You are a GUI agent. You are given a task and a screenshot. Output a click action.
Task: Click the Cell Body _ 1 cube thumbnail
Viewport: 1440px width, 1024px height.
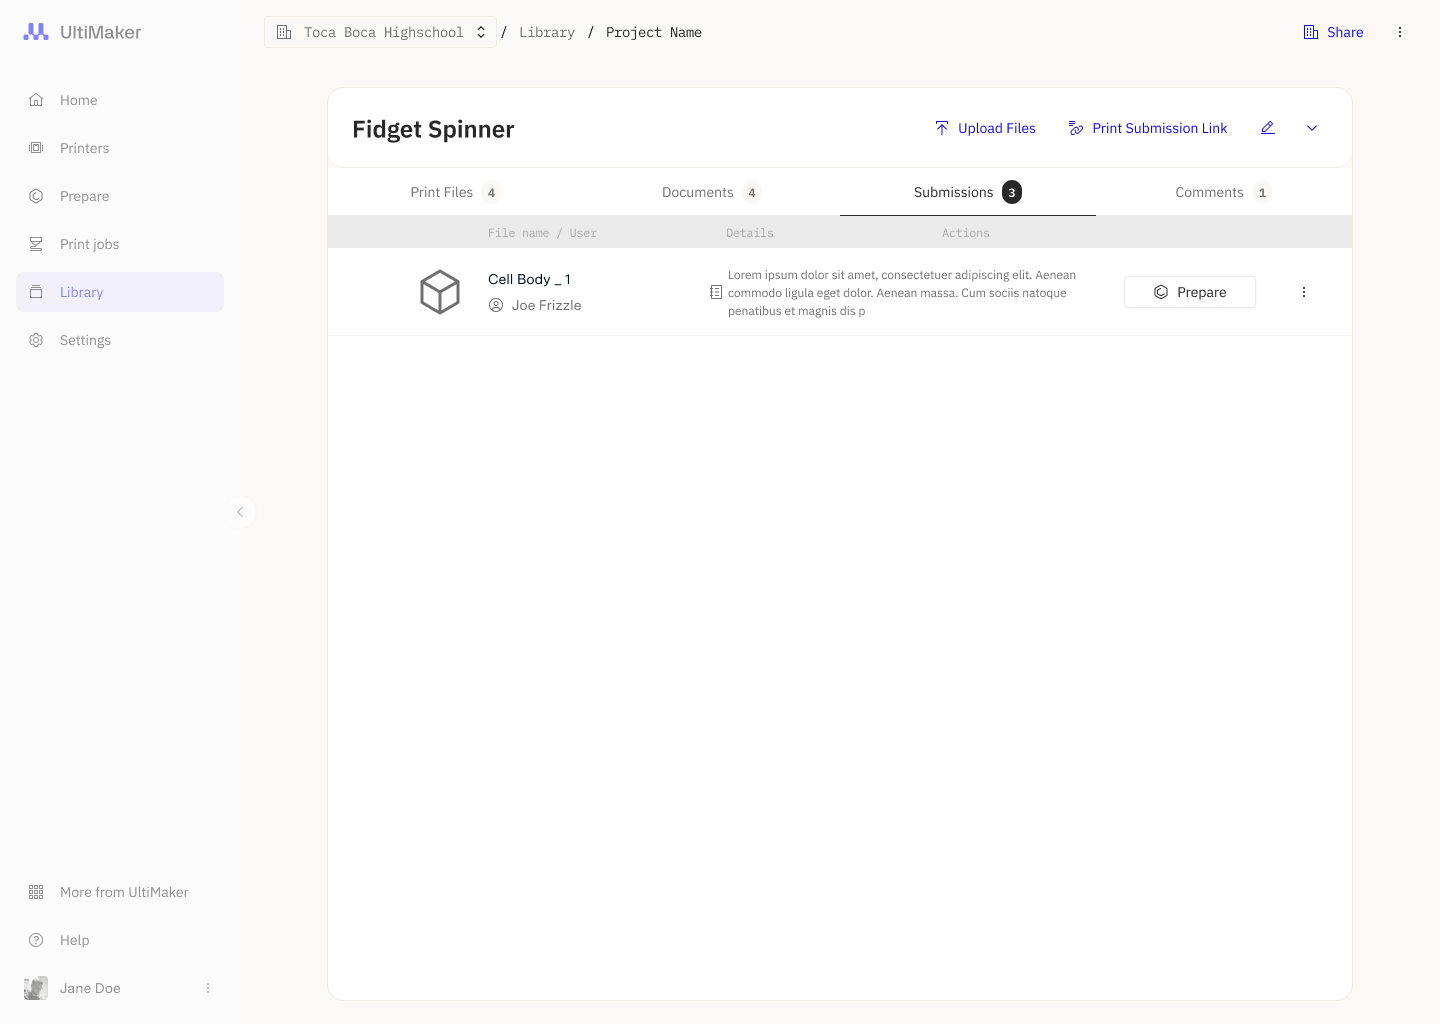point(440,292)
